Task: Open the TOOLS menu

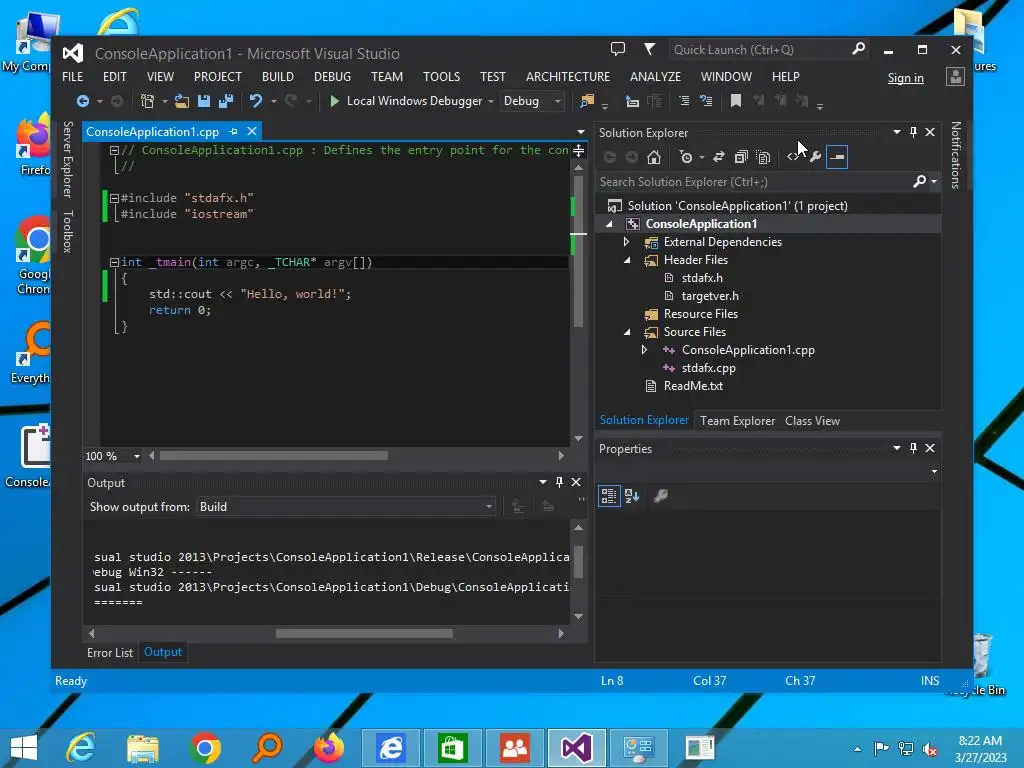Action: point(441,77)
